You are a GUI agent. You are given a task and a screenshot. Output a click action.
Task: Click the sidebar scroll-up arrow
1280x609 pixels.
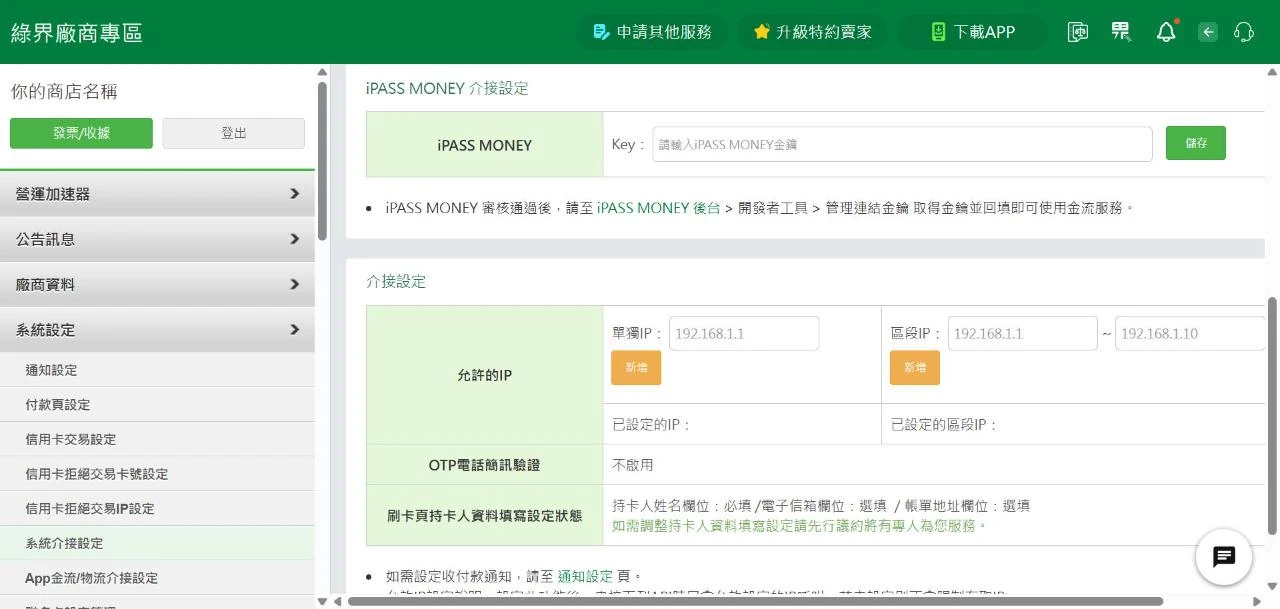pyautogui.click(x=322, y=72)
